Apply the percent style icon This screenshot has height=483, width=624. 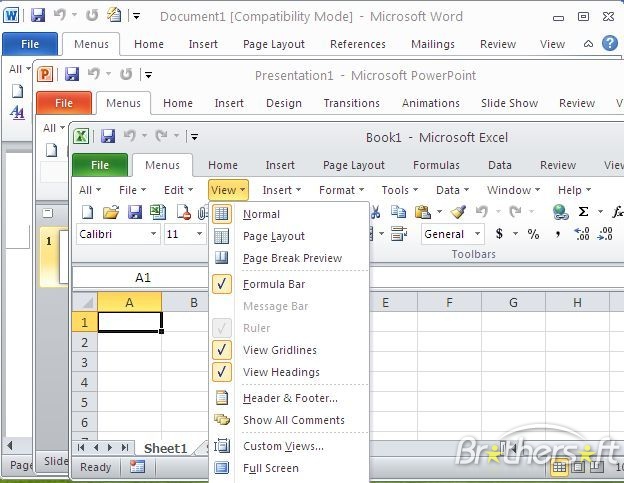[533, 234]
